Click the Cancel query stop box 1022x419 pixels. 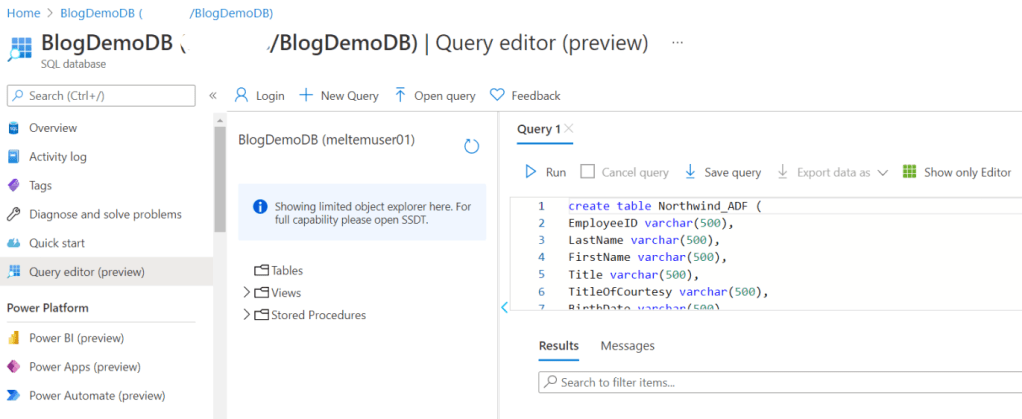[x=587, y=172]
